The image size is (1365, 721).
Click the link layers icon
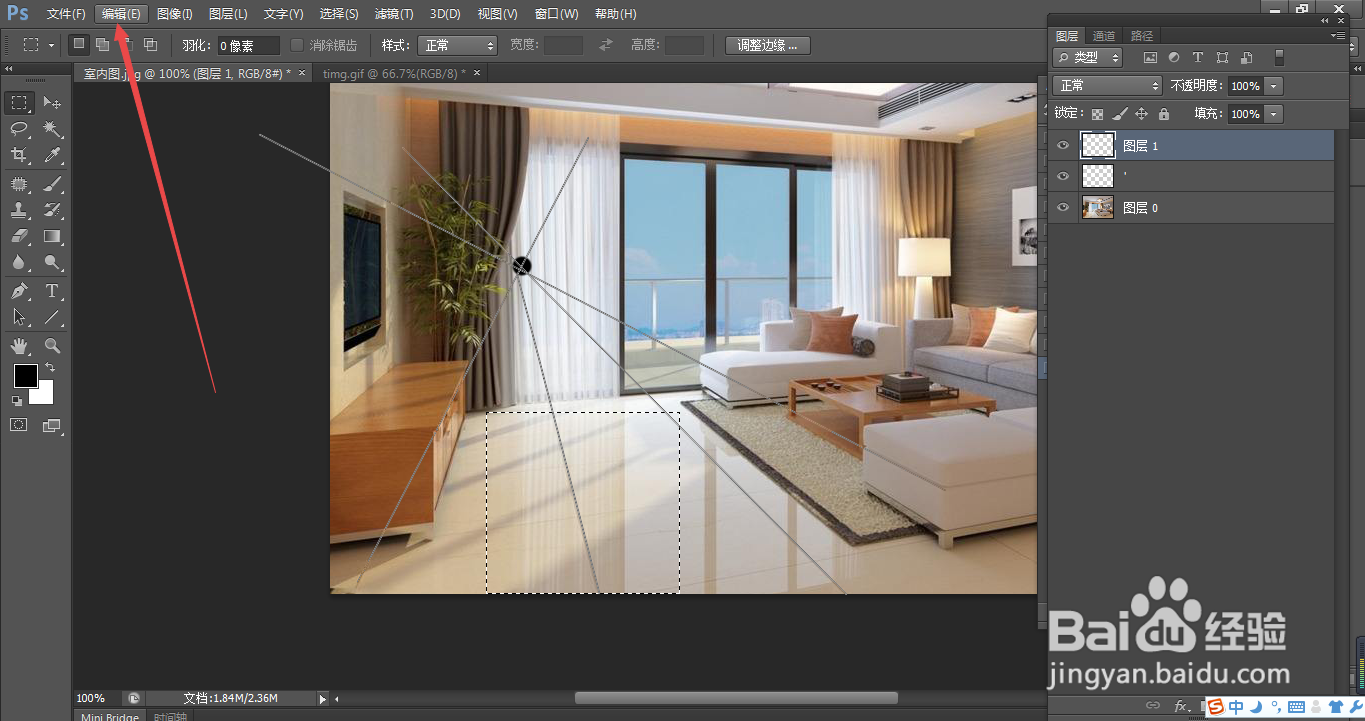tap(1153, 706)
